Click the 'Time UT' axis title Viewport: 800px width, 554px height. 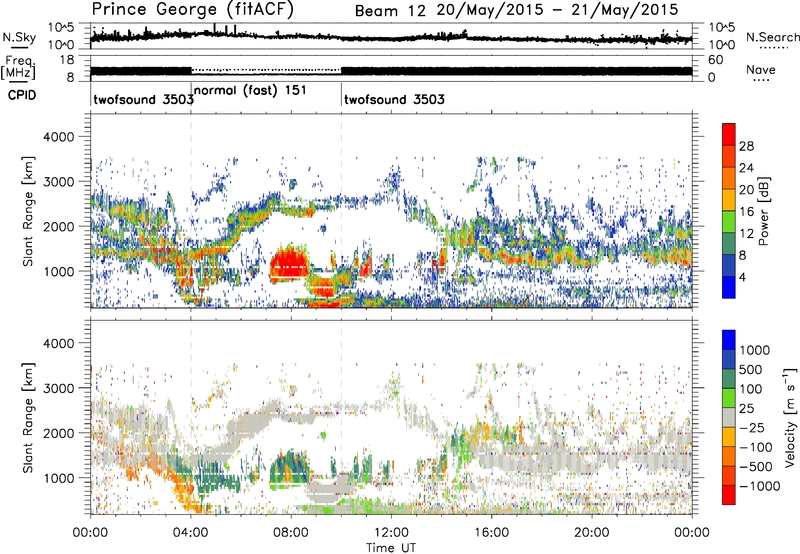391,547
